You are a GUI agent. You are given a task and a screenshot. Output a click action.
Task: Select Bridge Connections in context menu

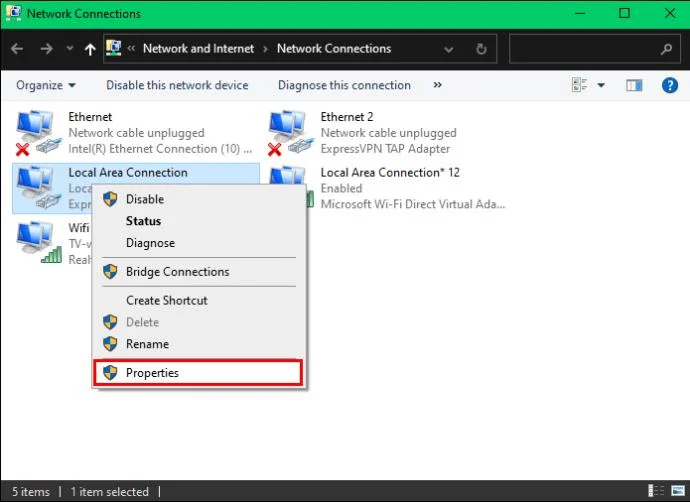coord(177,271)
